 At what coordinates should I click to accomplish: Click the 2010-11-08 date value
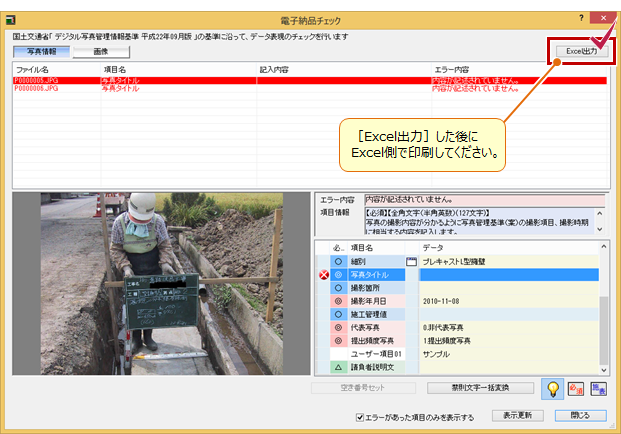(441, 301)
